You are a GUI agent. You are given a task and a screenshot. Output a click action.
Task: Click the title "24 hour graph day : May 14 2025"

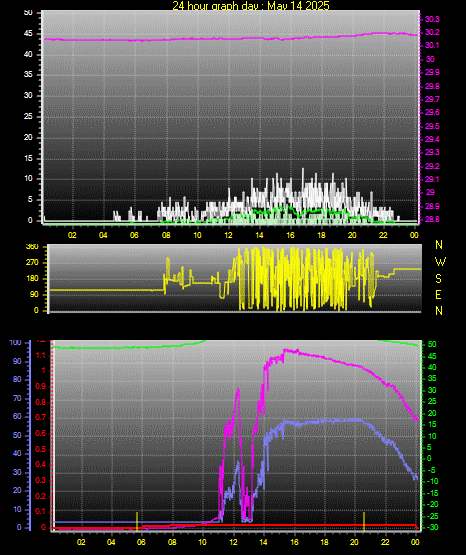pyautogui.click(x=251, y=5)
